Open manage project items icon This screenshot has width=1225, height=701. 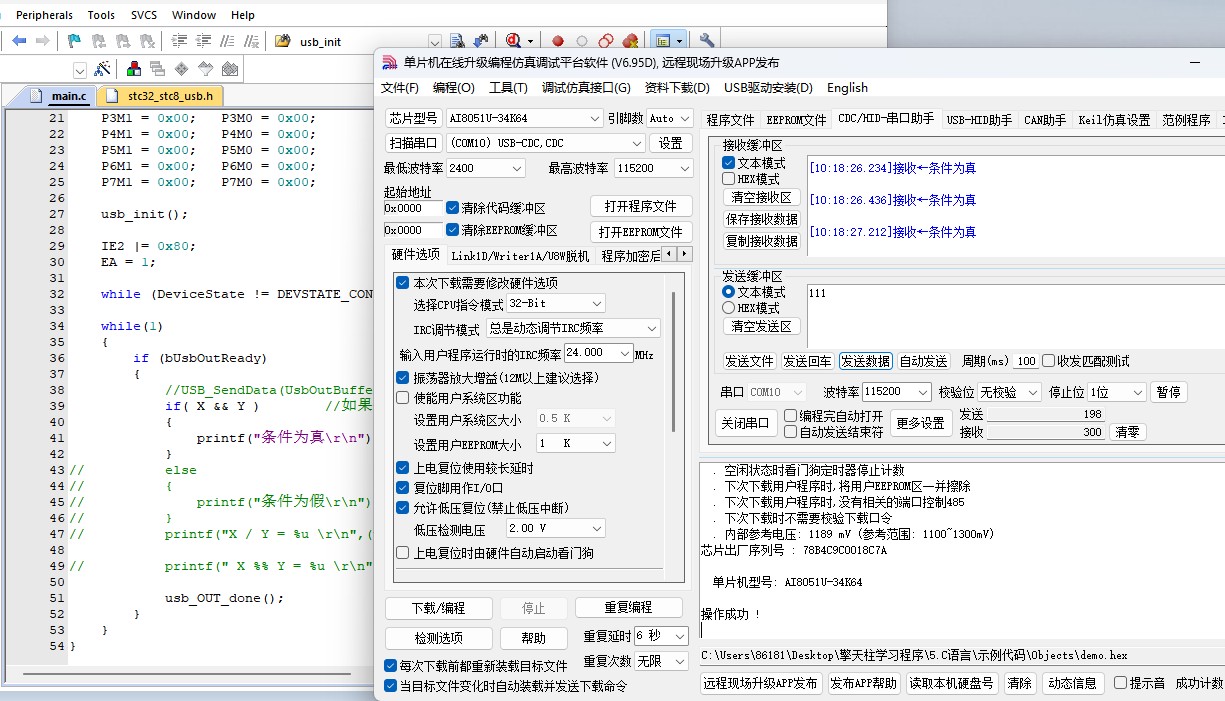(x=133, y=70)
